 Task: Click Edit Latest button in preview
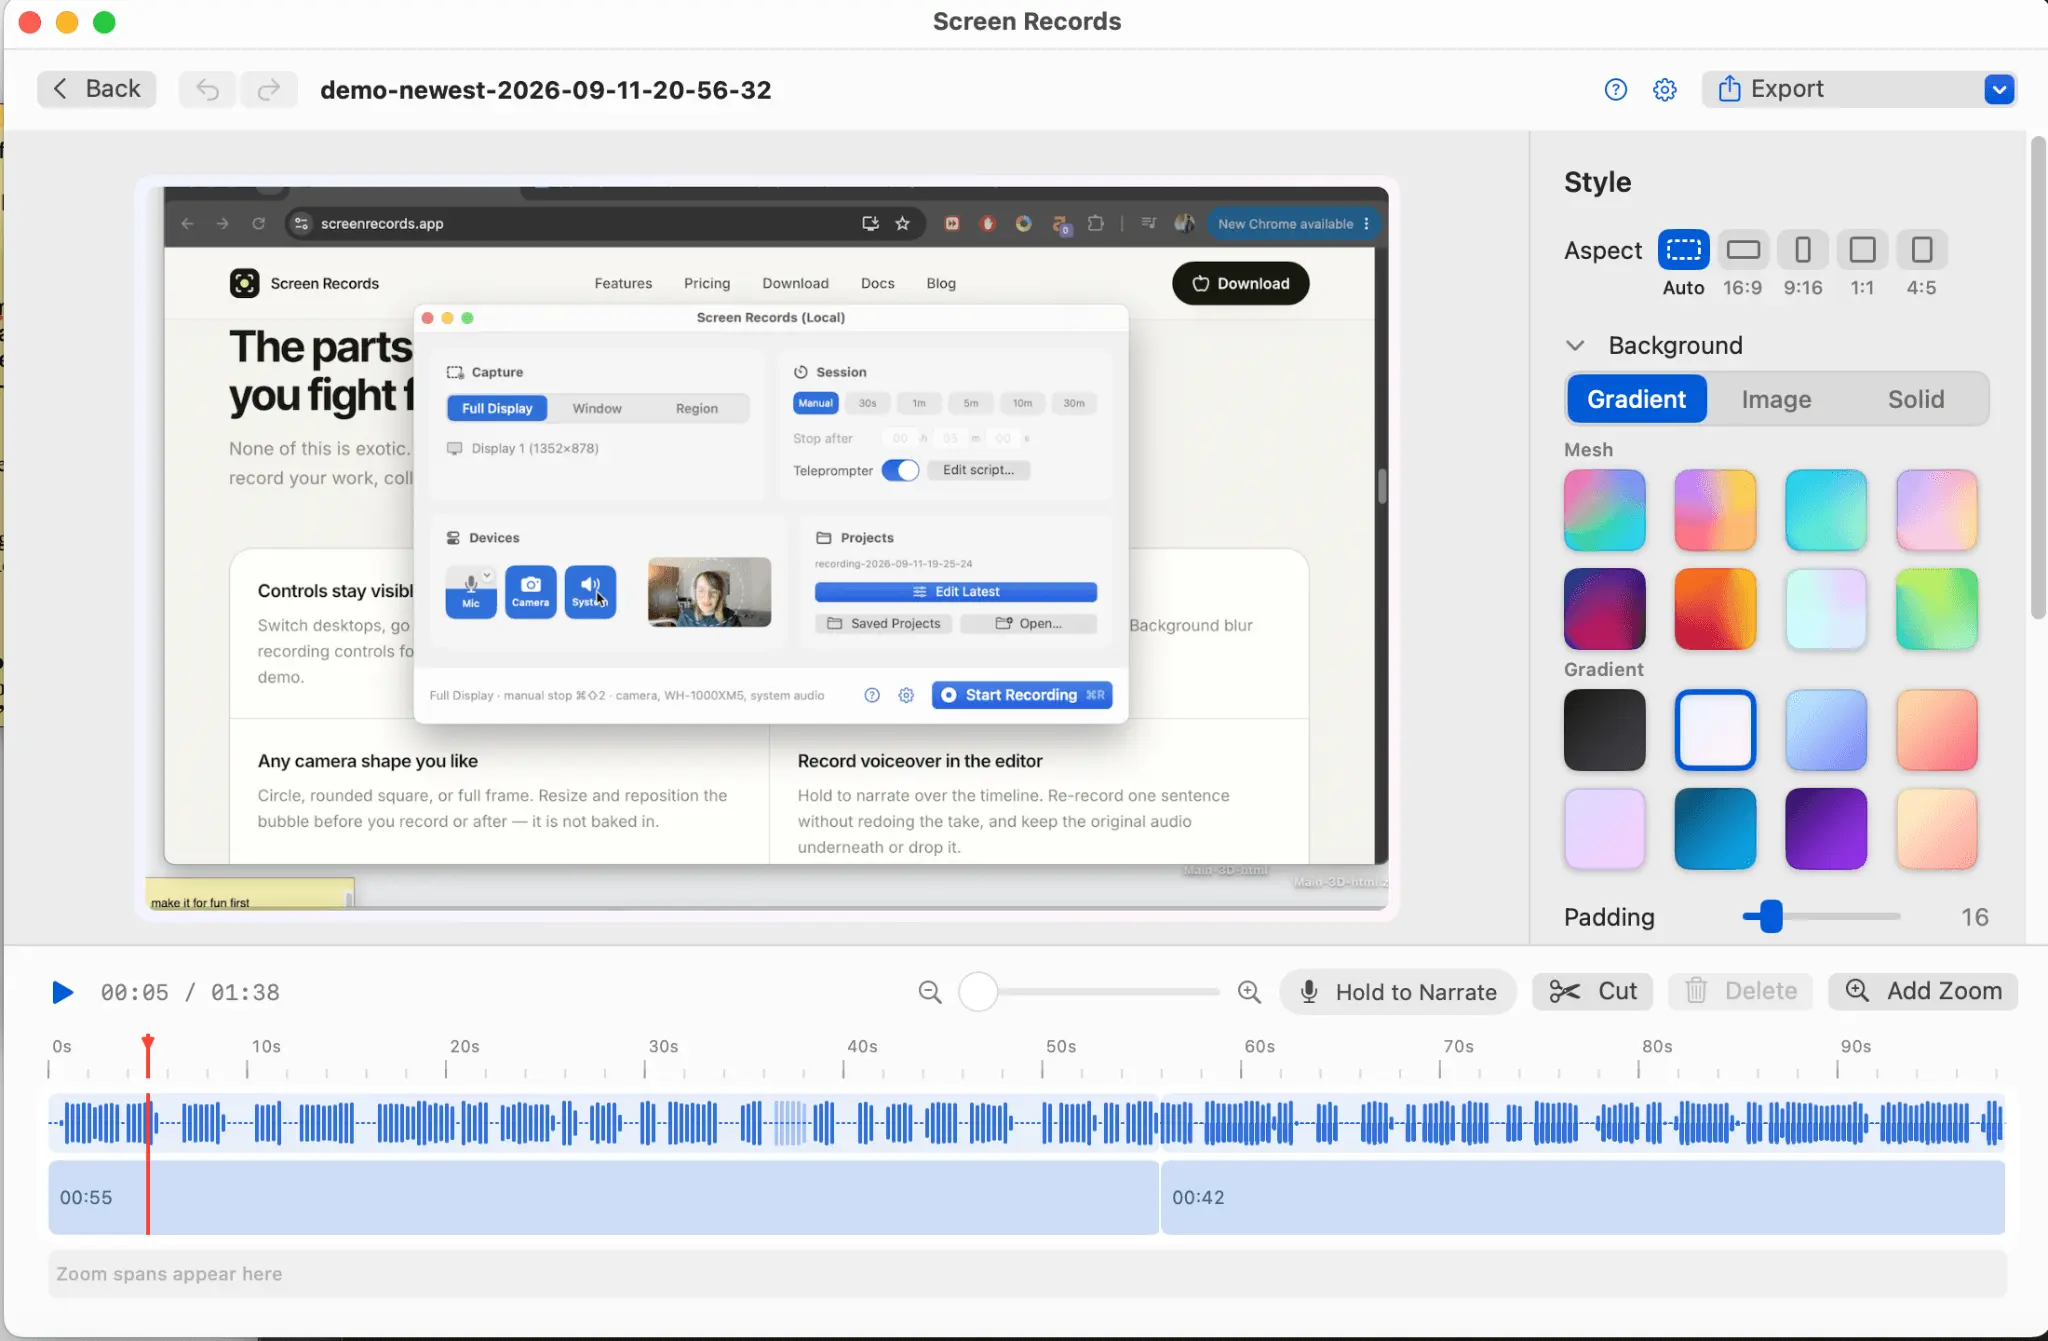(955, 592)
